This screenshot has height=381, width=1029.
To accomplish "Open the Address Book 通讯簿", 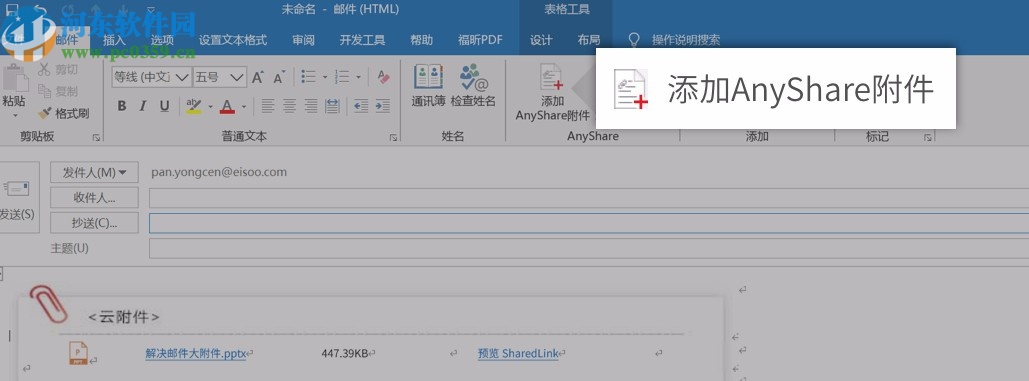I will (x=429, y=85).
